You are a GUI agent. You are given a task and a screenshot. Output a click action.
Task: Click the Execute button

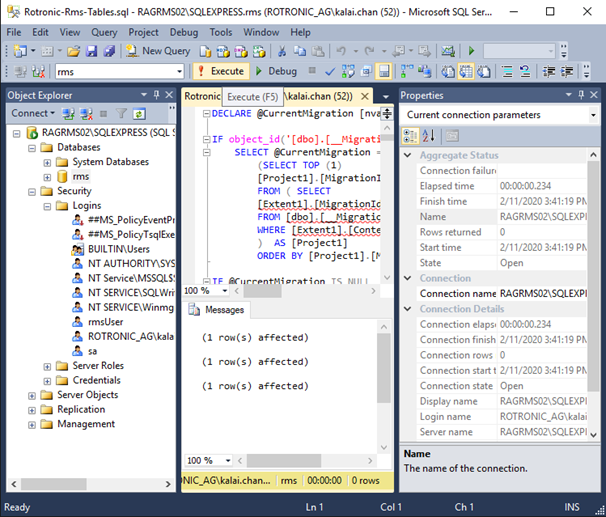221,71
